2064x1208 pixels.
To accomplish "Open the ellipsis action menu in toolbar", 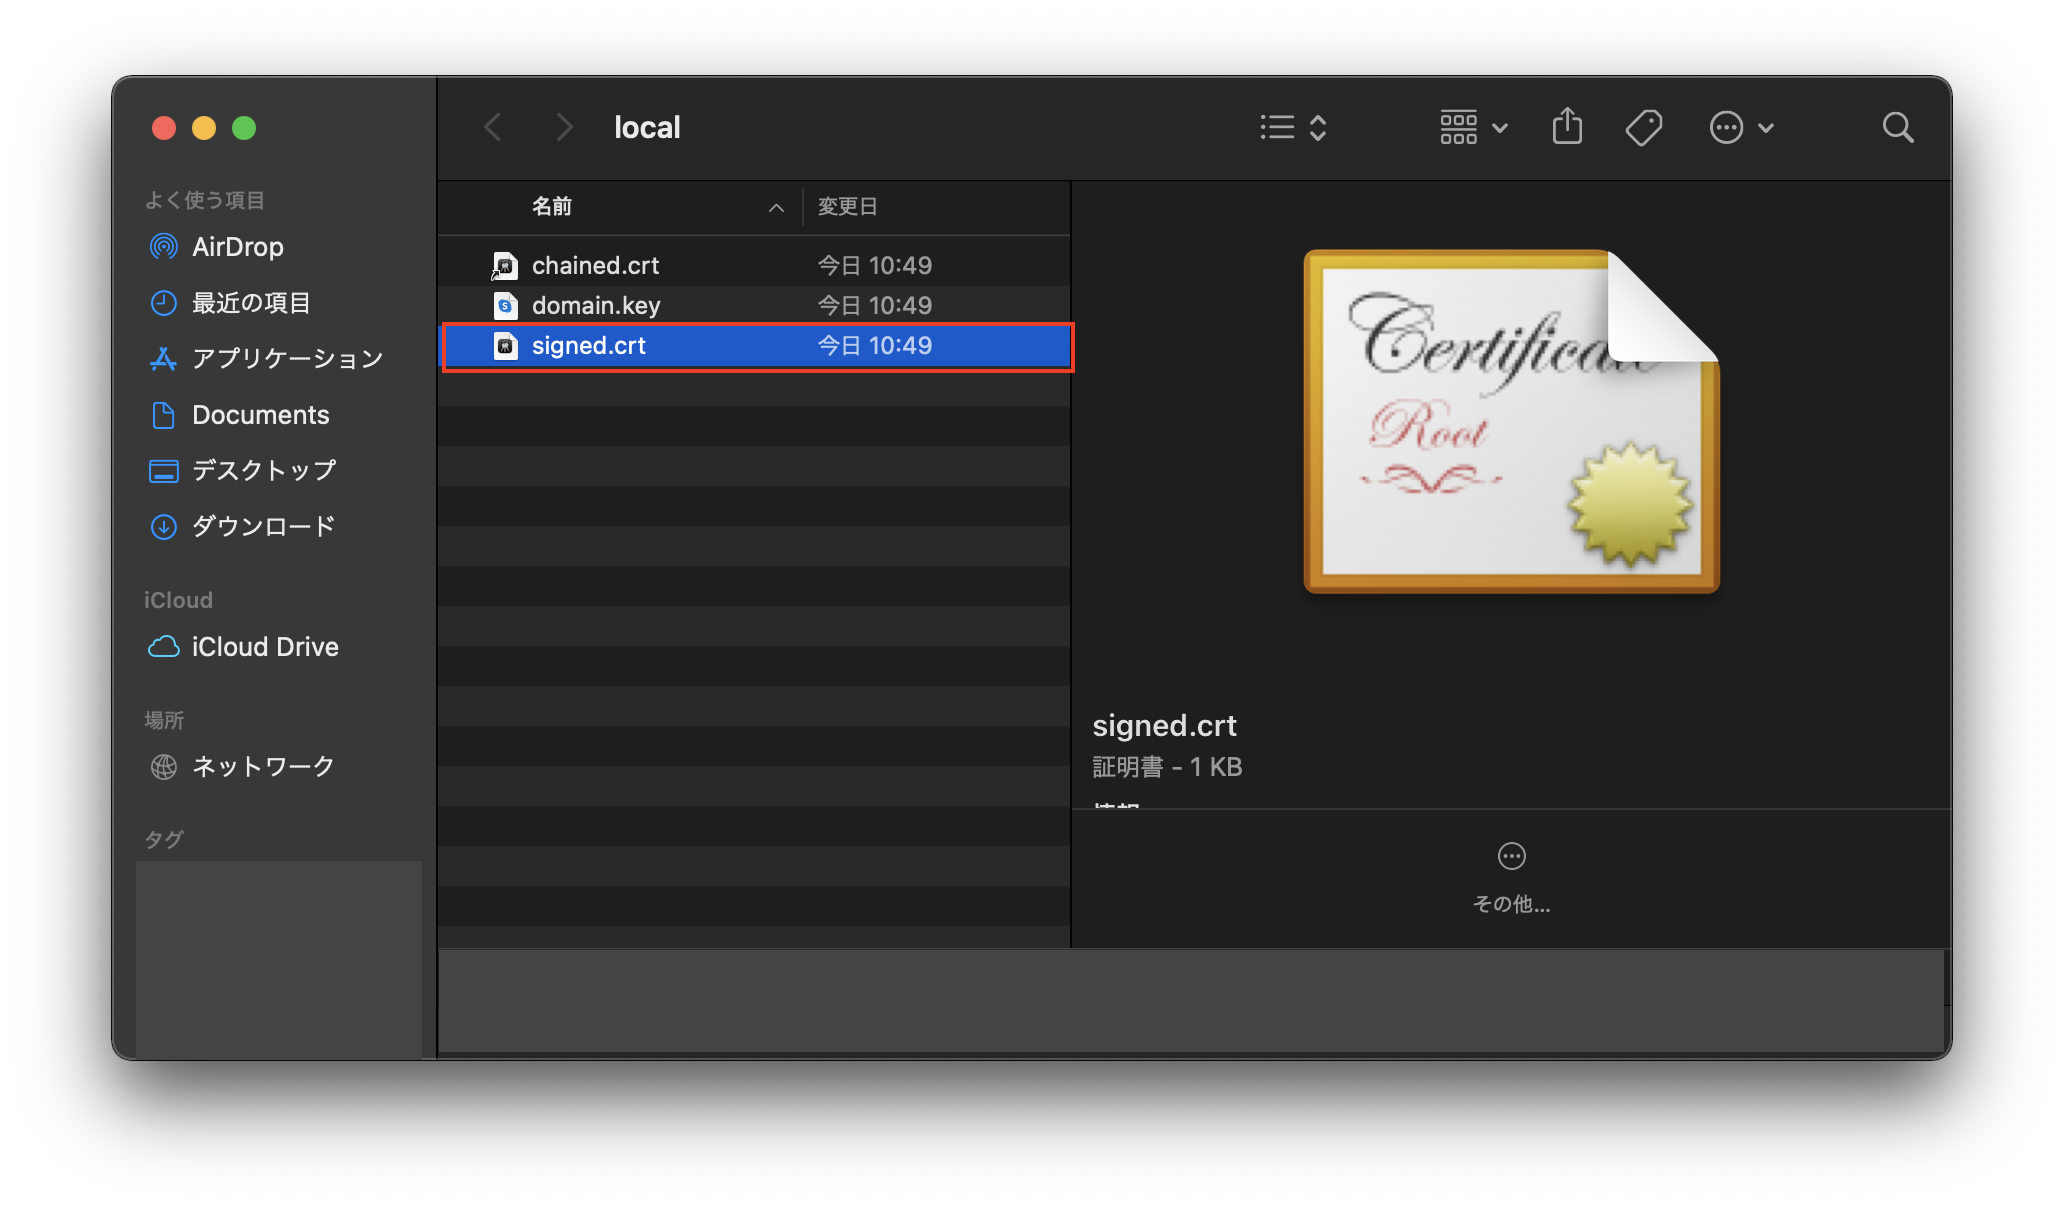I will (1741, 128).
